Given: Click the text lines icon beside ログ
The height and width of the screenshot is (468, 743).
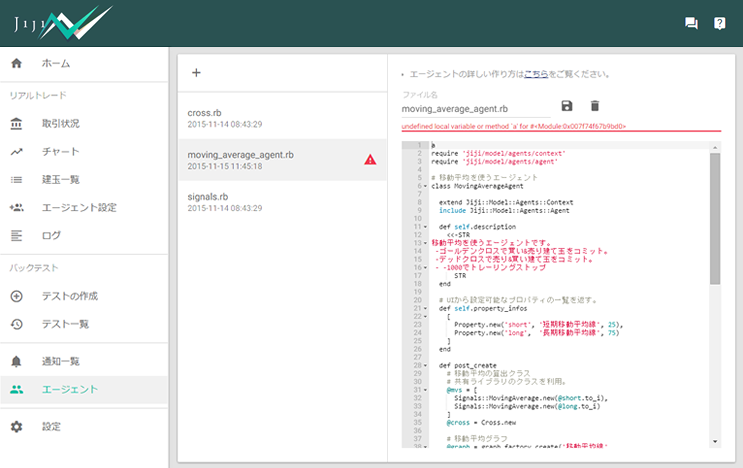Looking at the screenshot, I should coord(17,235).
